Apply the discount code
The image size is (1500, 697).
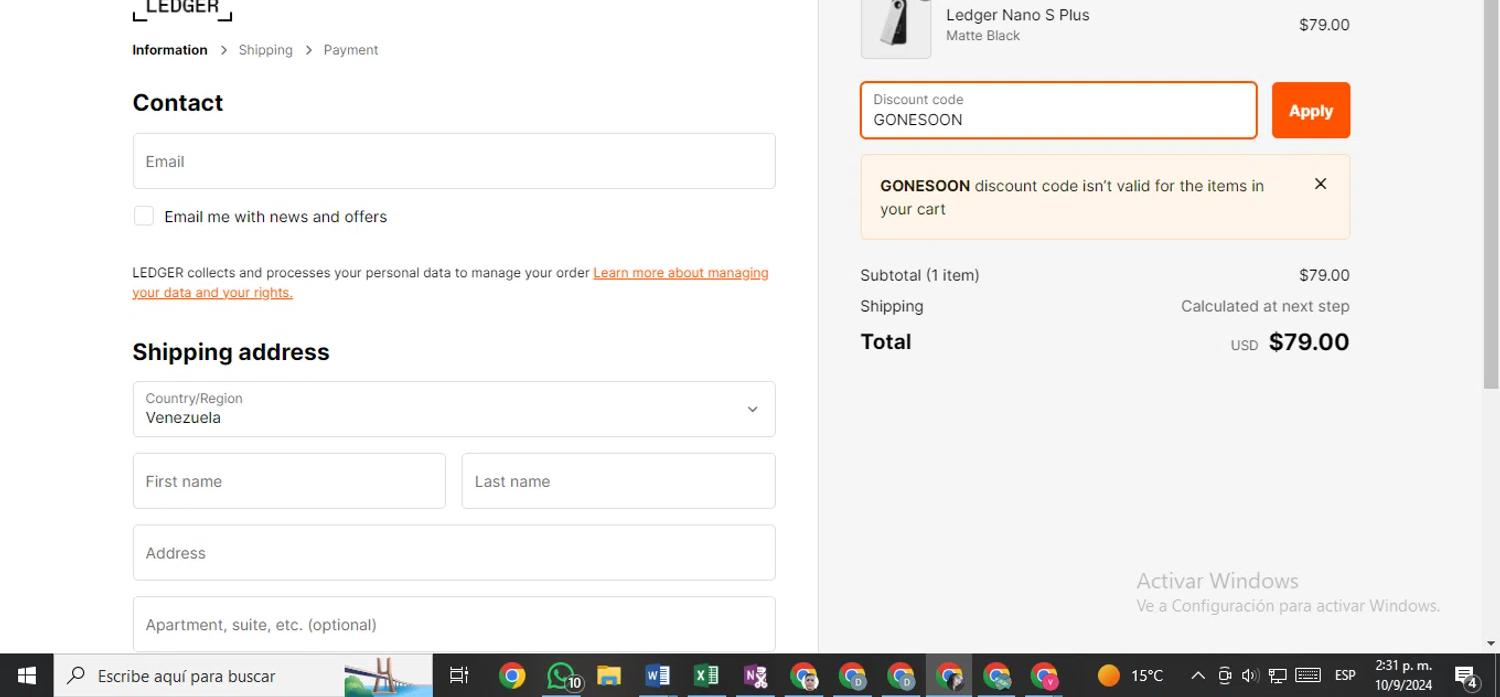[1311, 110]
